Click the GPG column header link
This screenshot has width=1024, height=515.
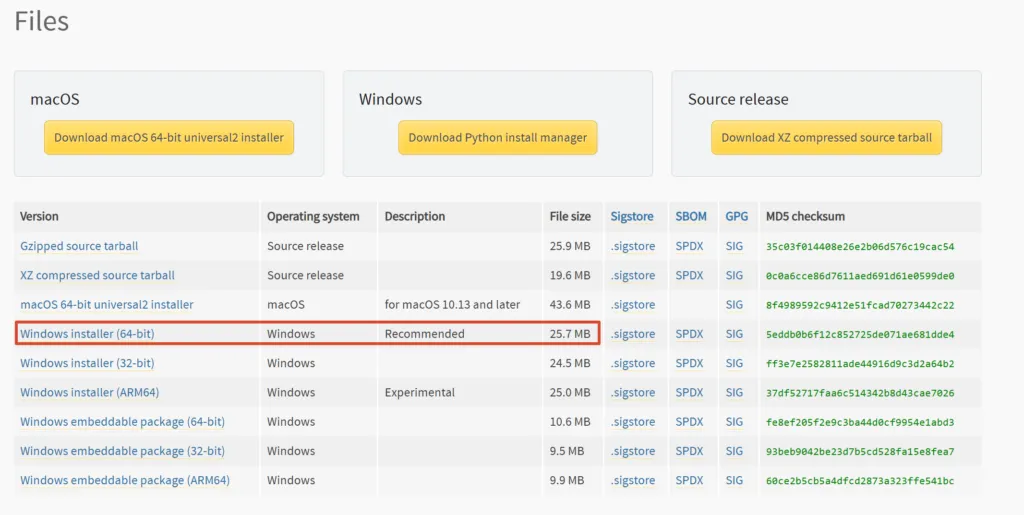(737, 216)
